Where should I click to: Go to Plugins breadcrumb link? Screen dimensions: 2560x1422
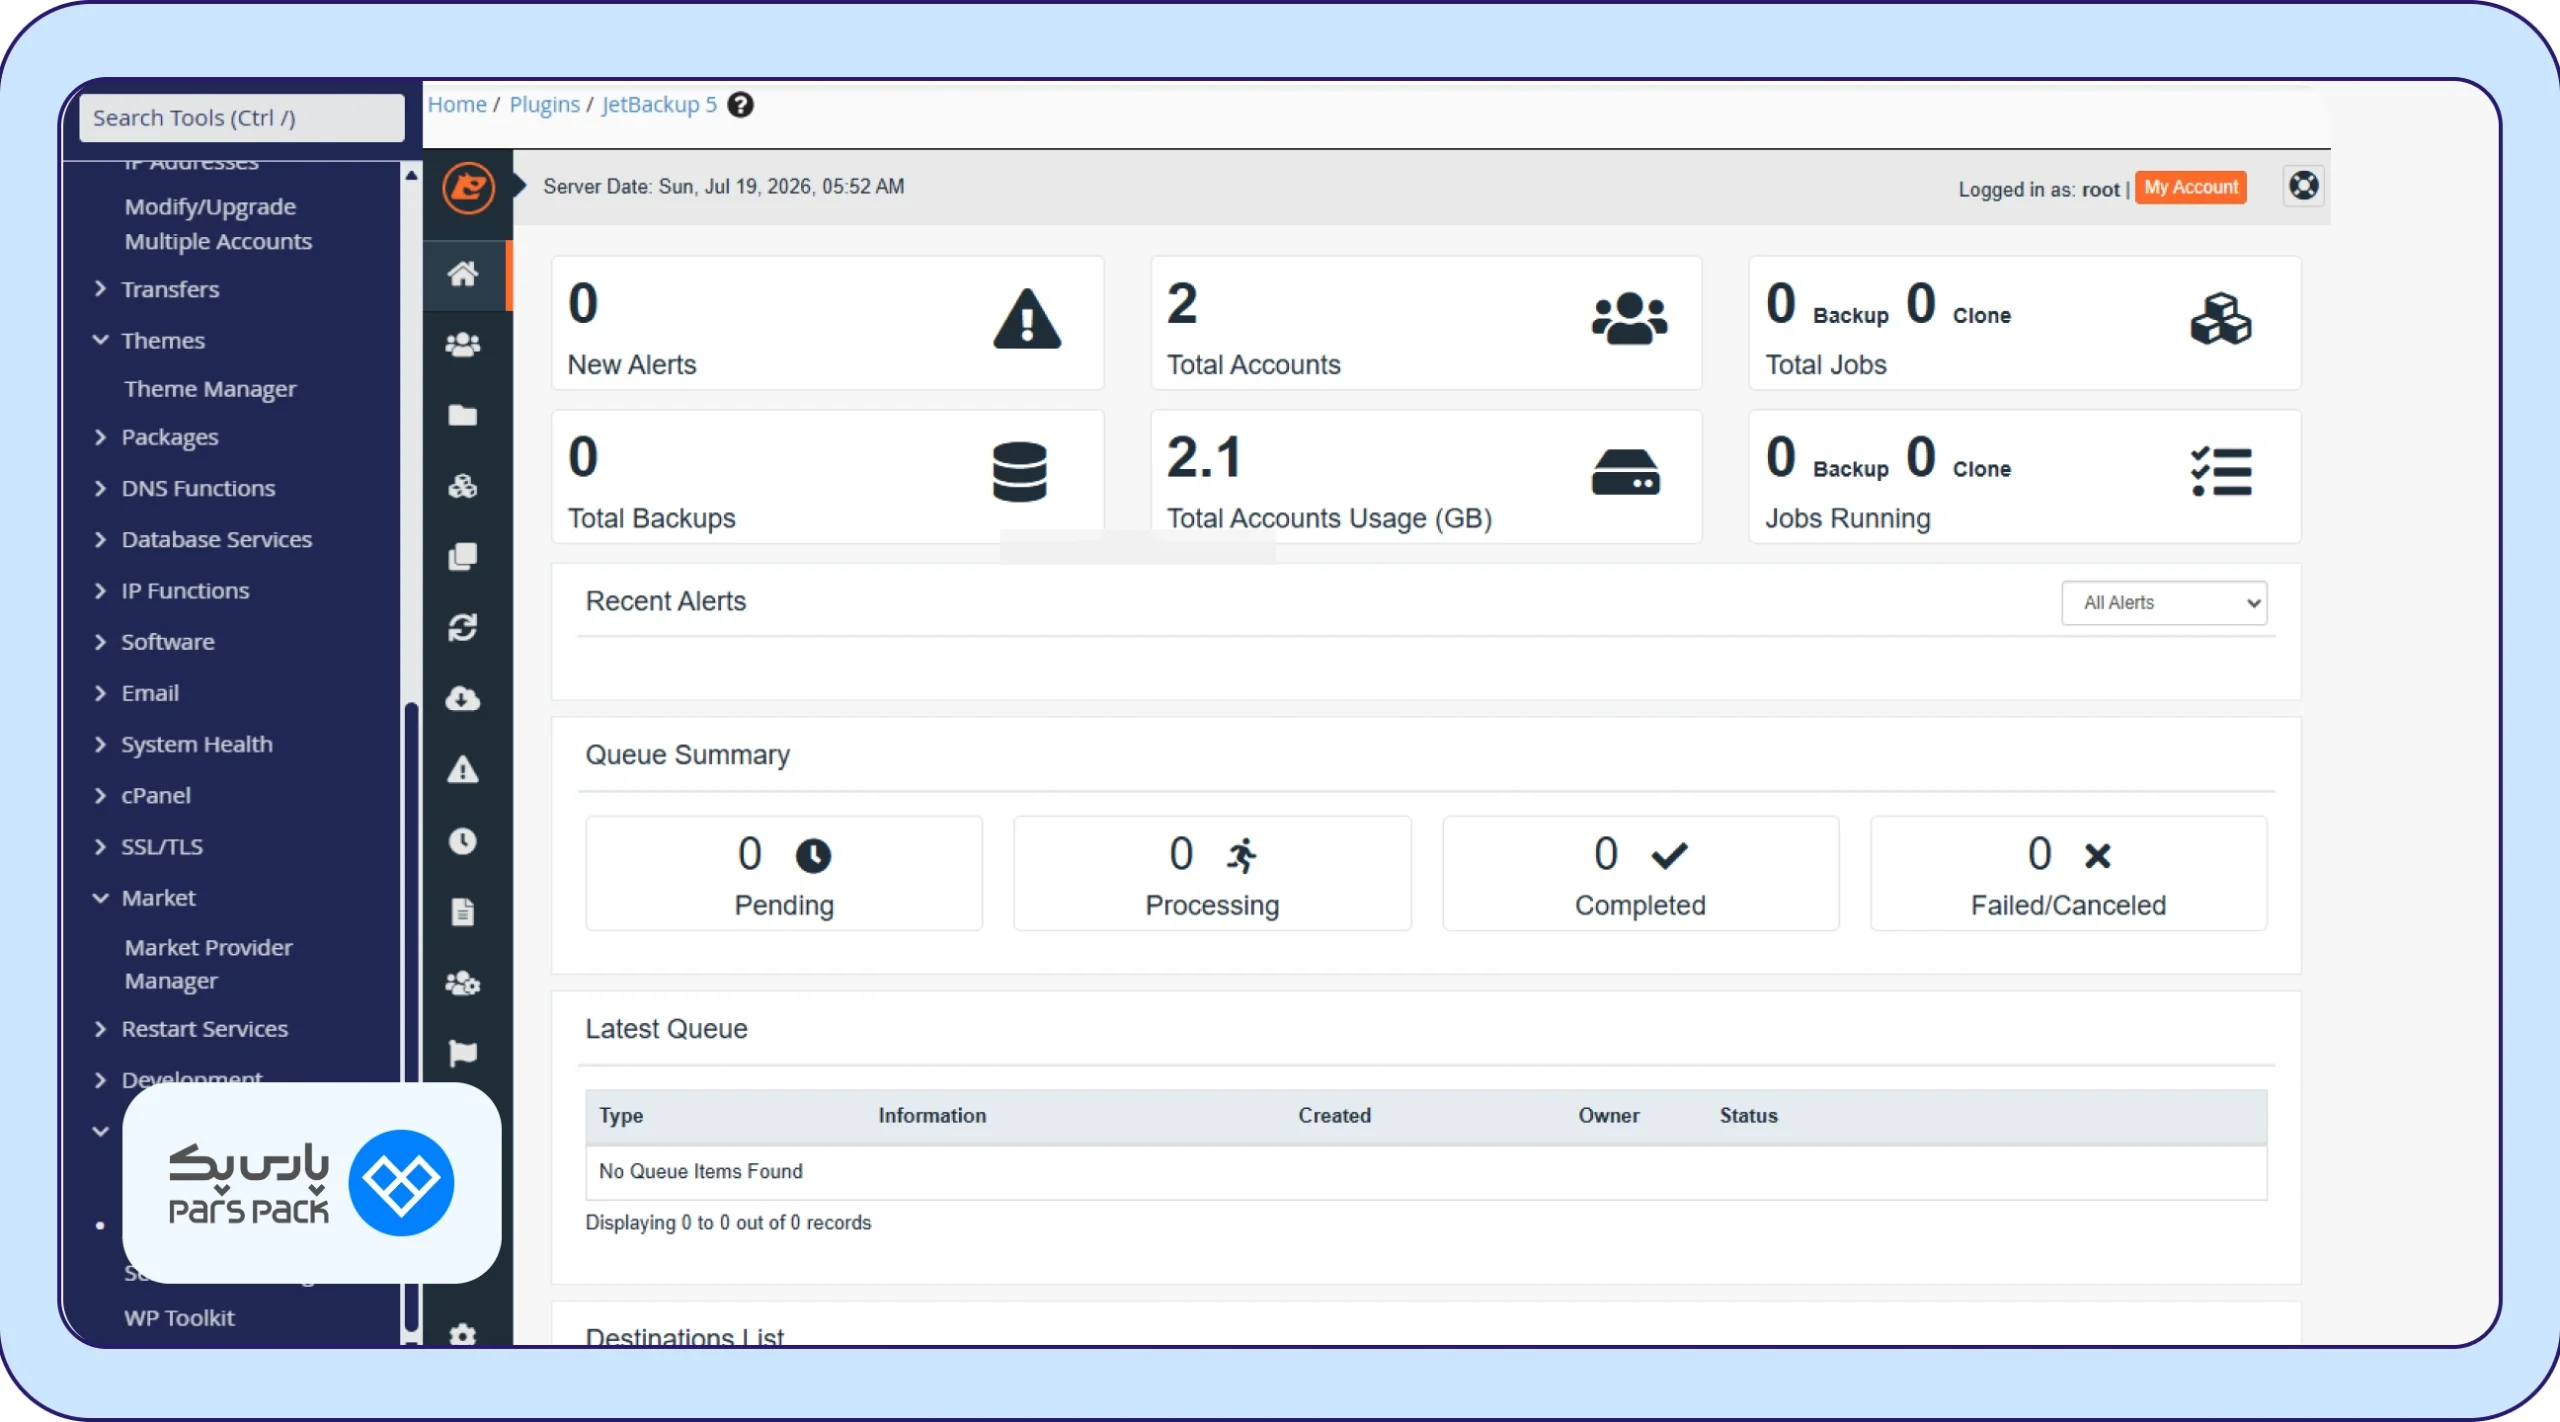pyautogui.click(x=544, y=104)
